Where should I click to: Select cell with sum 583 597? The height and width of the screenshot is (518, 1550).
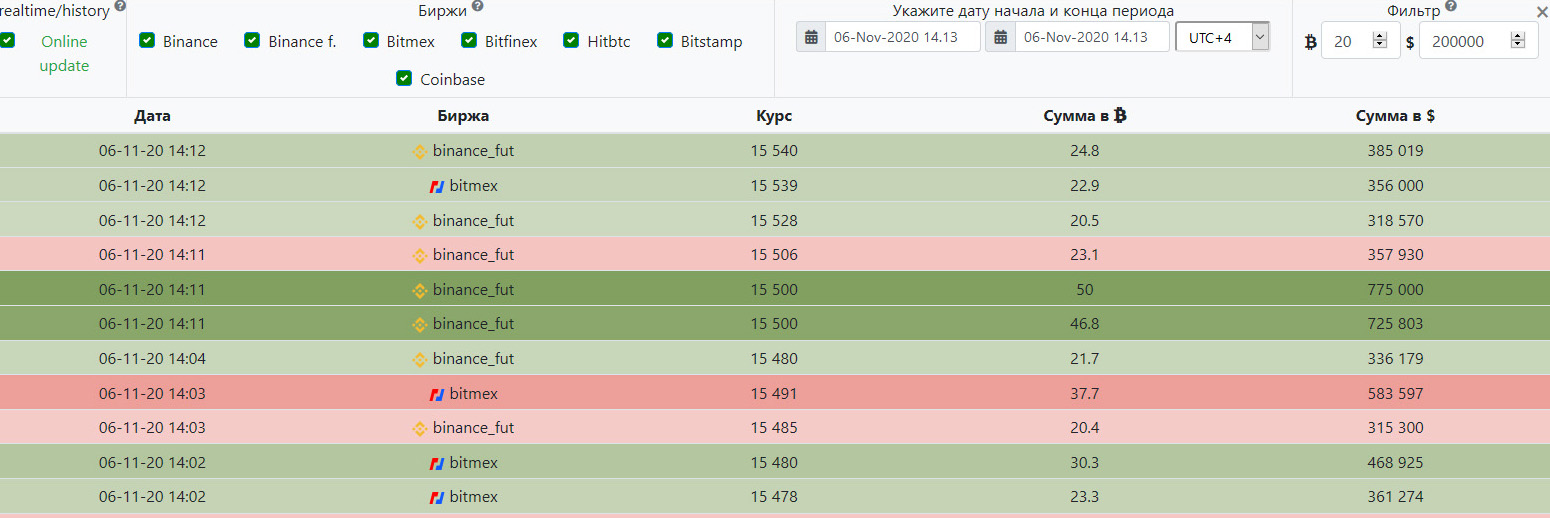[x=1395, y=393]
